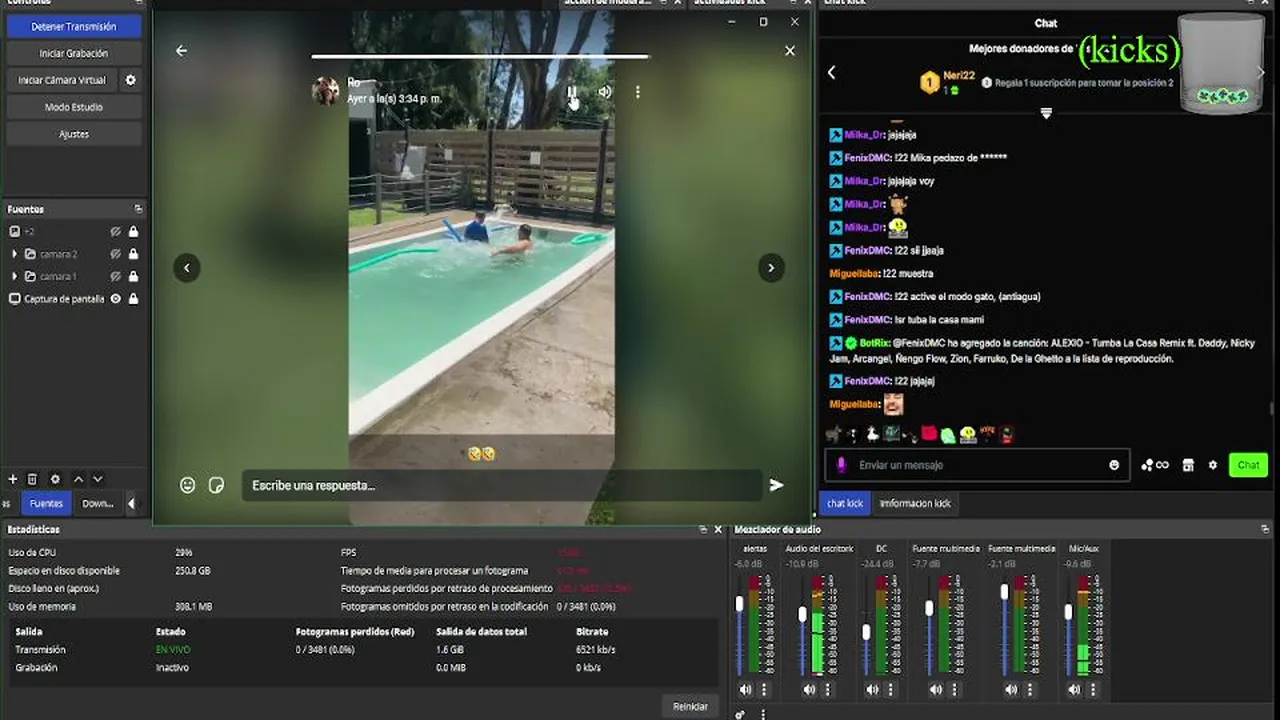Start the virtual camera with Iniciar Cámara Virtual

tap(62, 80)
